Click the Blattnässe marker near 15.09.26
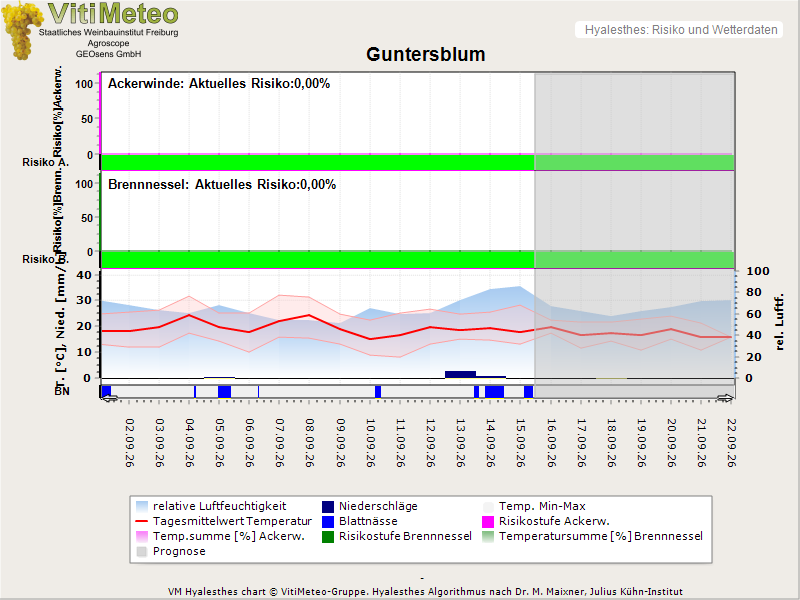The image size is (800, 600). coord(529,392)
